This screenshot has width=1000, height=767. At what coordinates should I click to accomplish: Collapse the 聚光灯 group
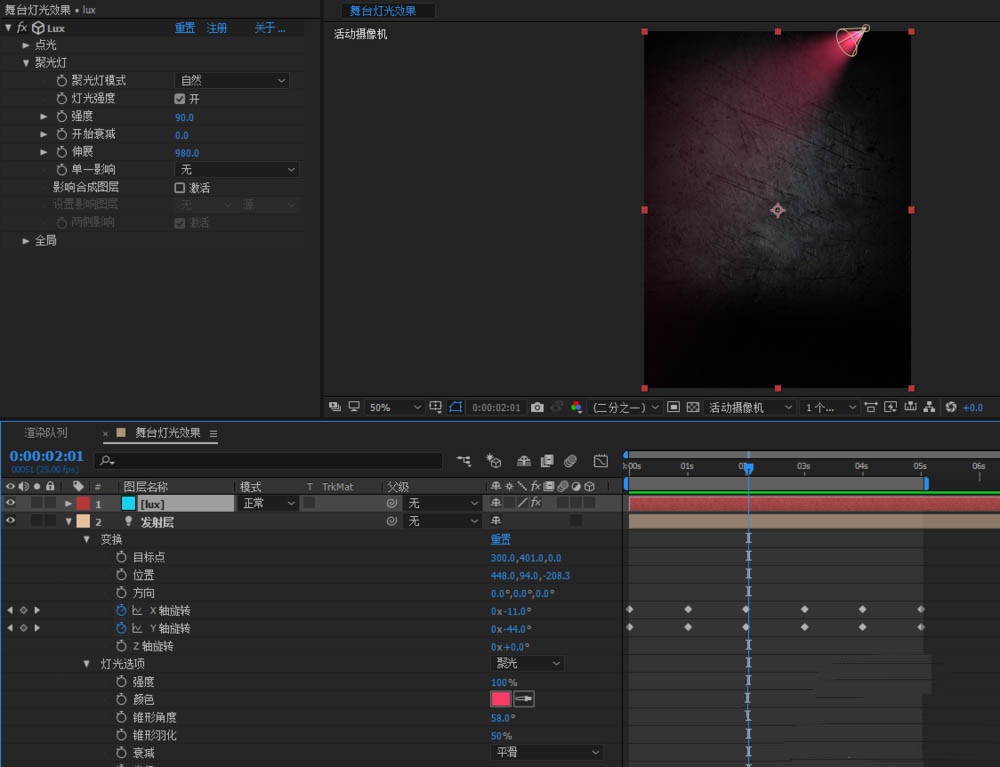(26, 62)
